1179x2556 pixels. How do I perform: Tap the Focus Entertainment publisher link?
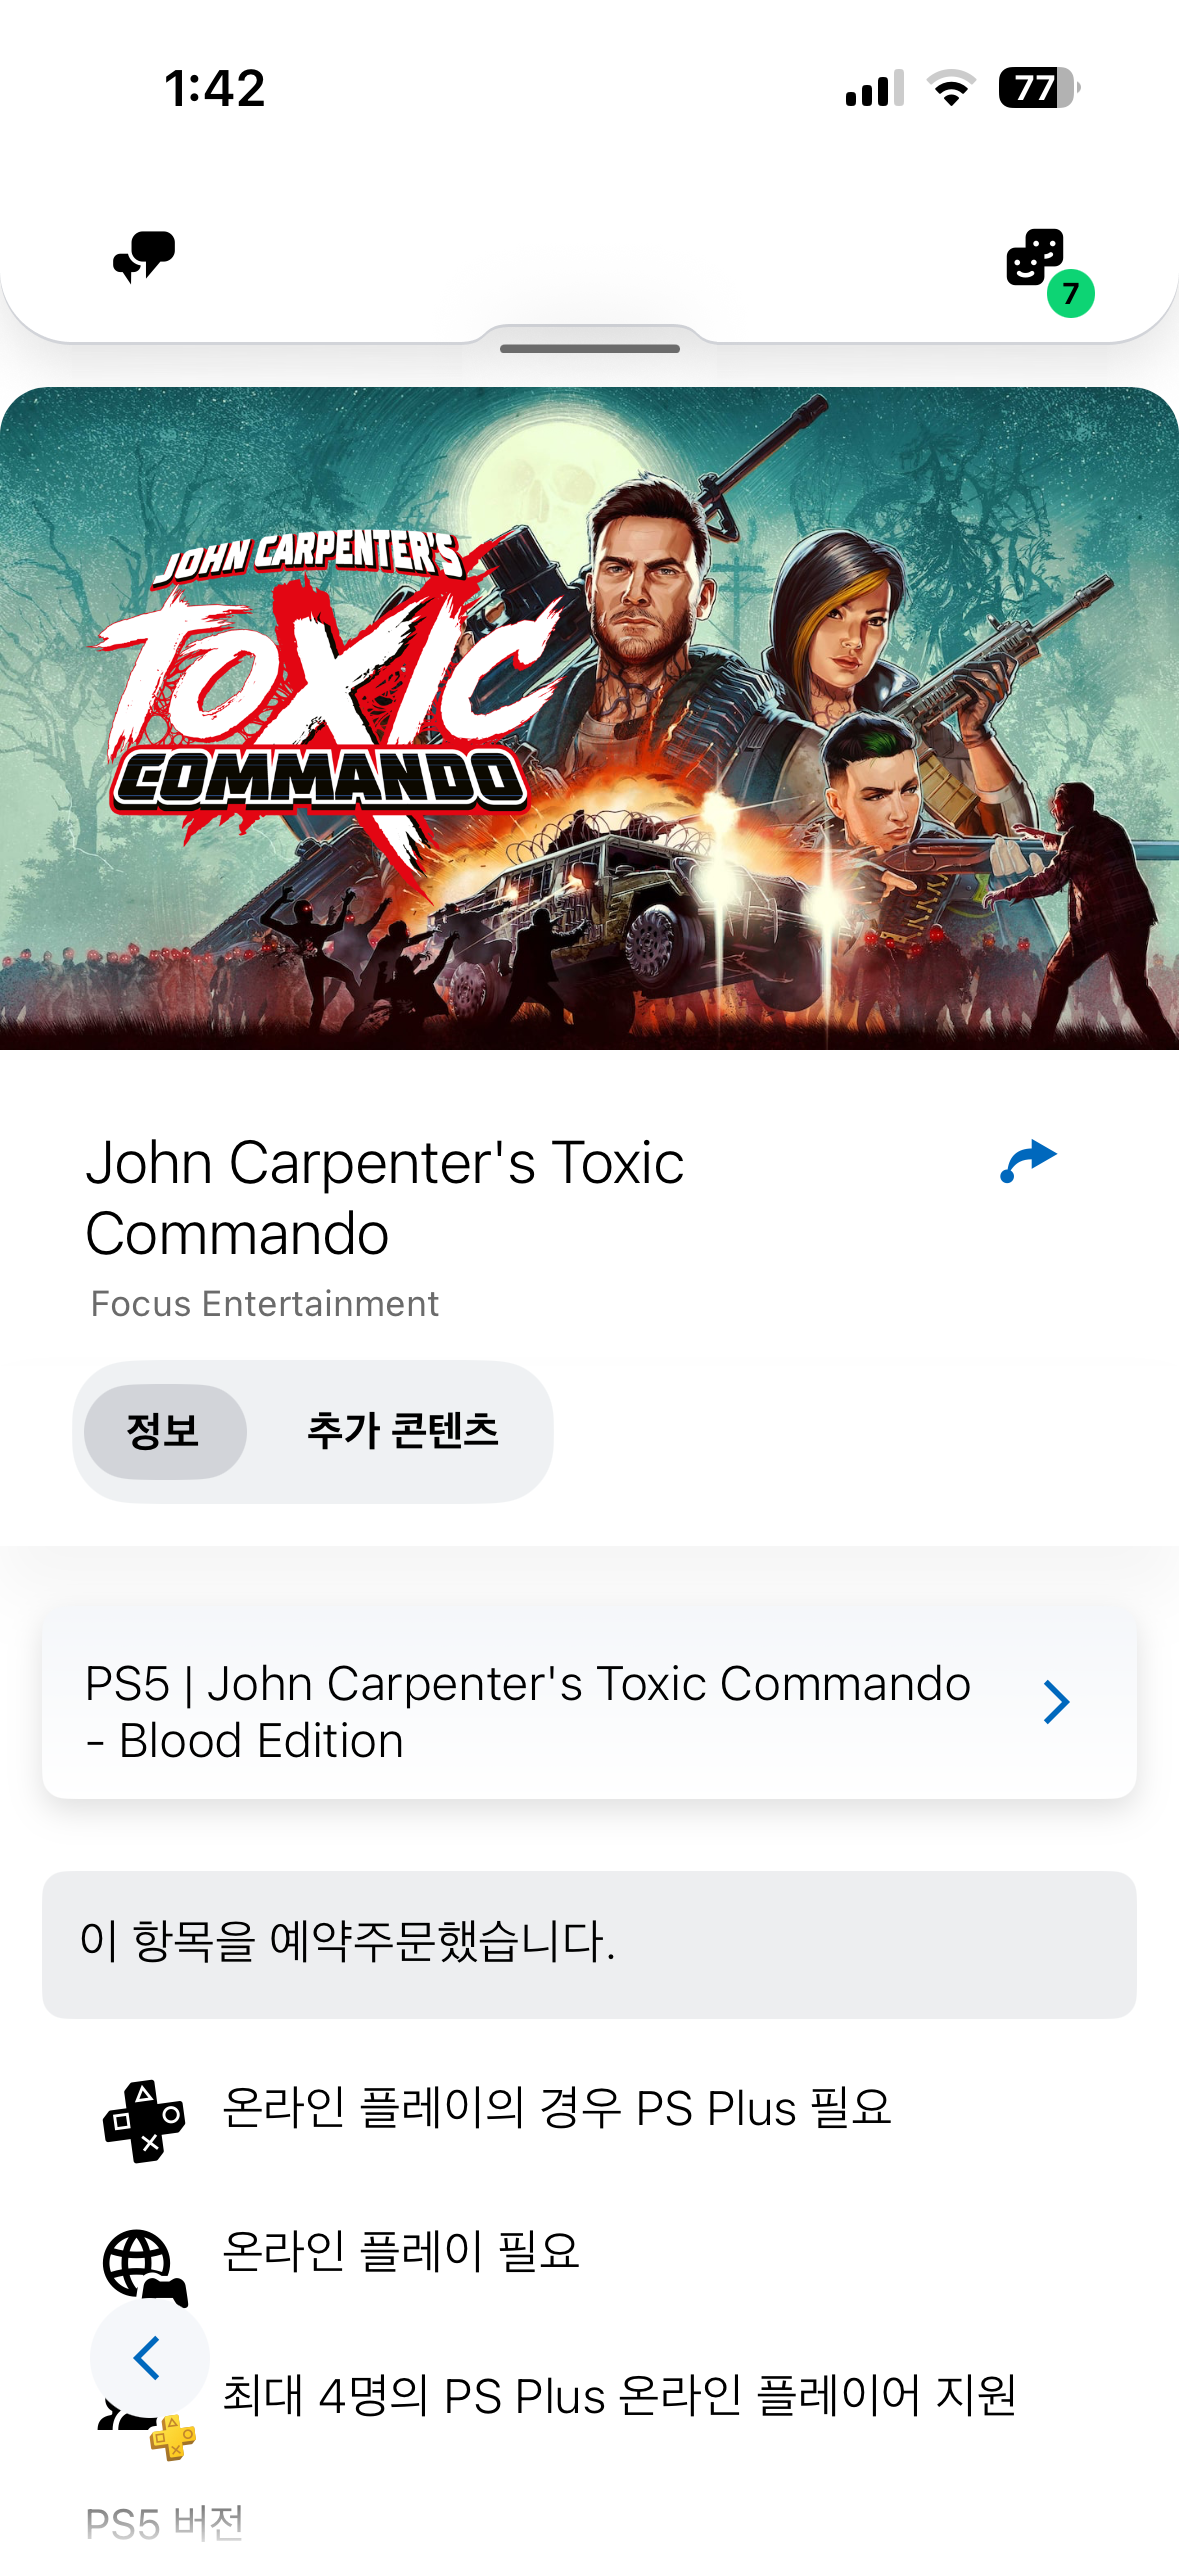265,1304
